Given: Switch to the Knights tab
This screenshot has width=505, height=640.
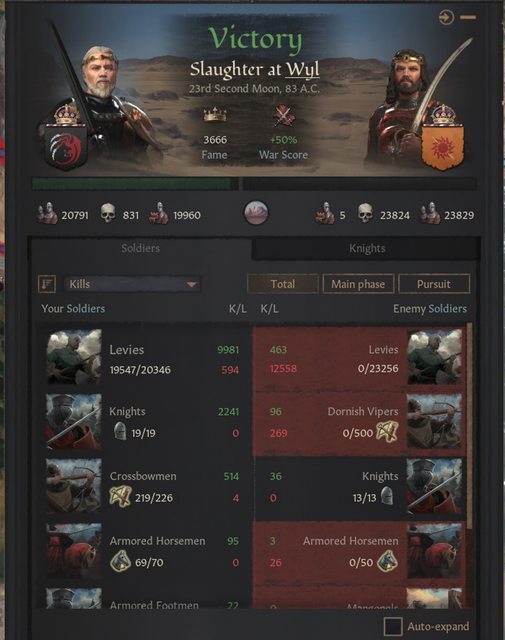Looking at the screenshot, I should (367, 248).
